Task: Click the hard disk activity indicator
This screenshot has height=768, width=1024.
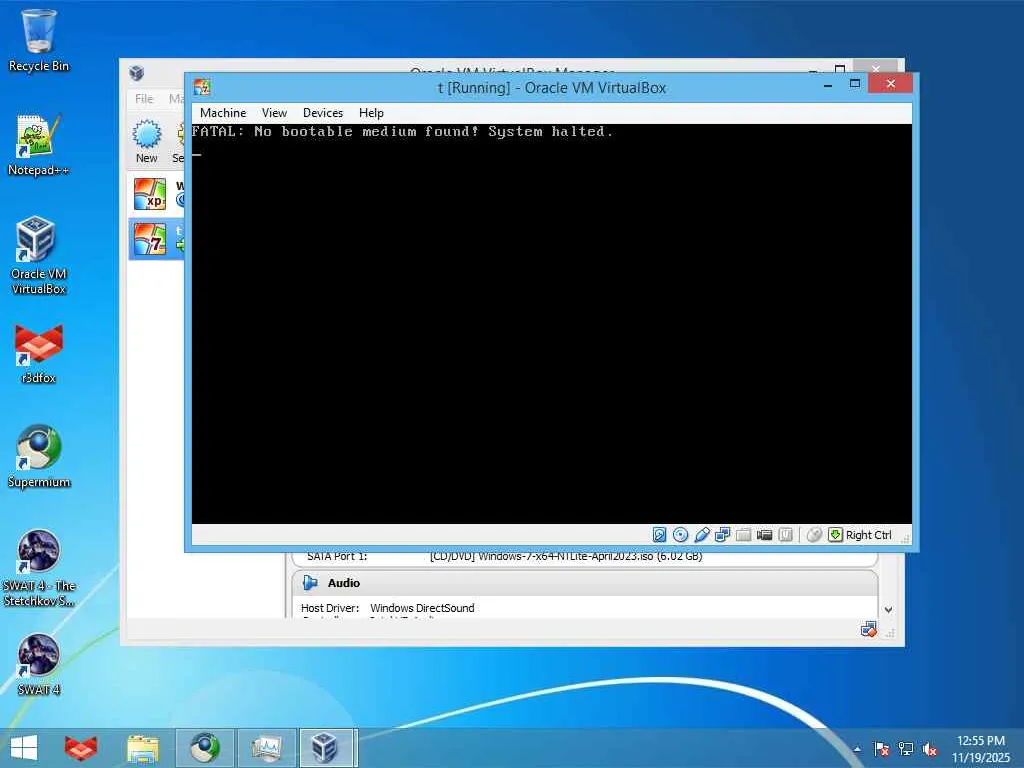Action: point(660,535)
